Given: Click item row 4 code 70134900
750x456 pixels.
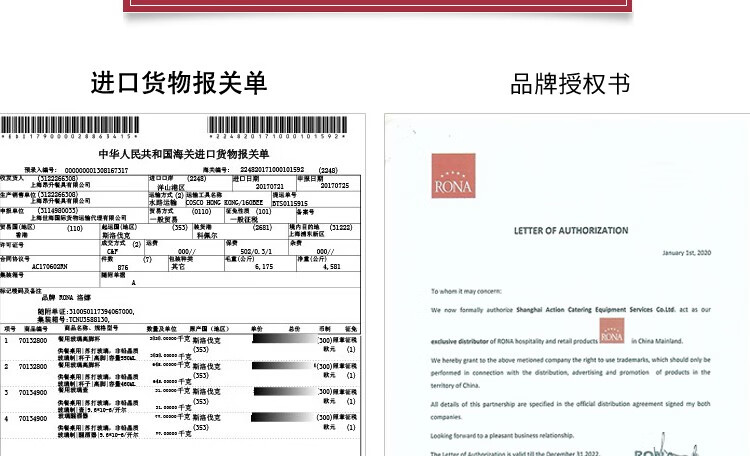Looking at the screenshot, I should pos(33,419).
